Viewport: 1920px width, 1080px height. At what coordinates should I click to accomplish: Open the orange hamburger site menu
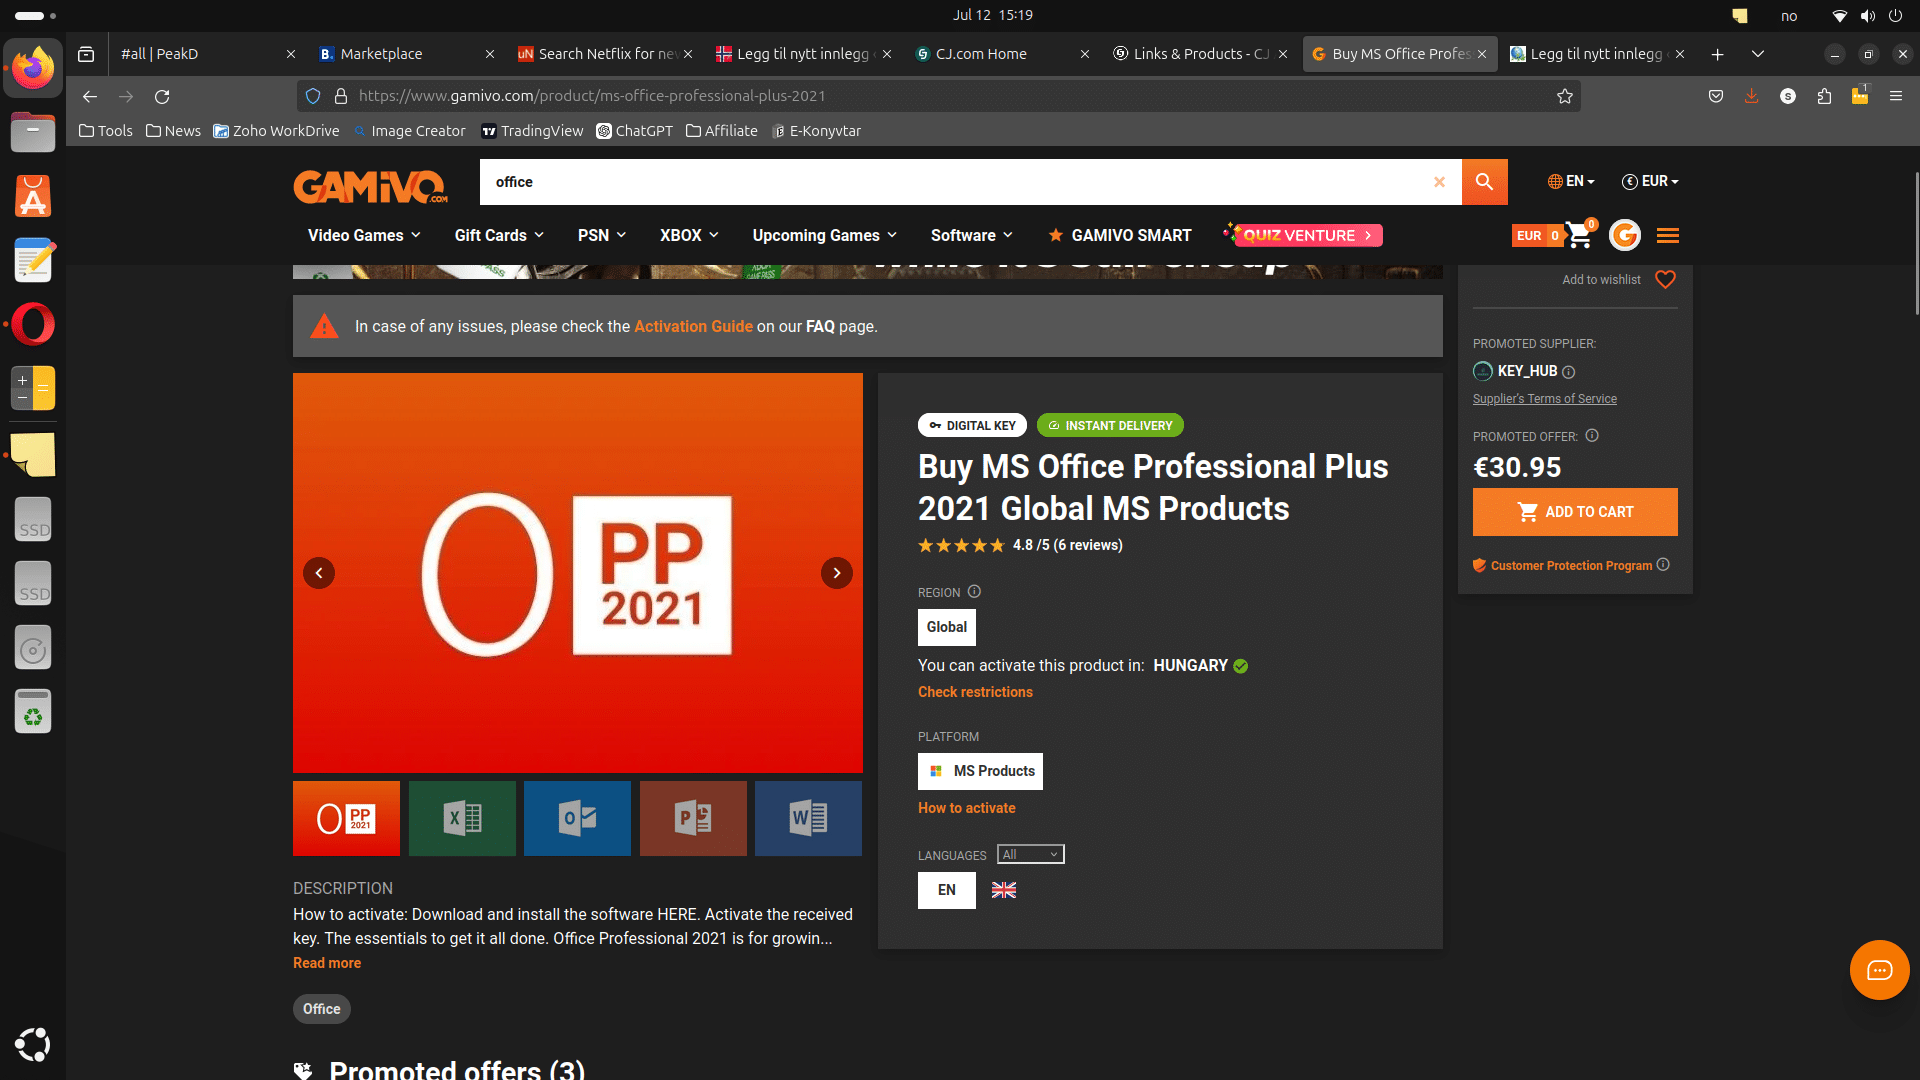(x=1668, y=236)
